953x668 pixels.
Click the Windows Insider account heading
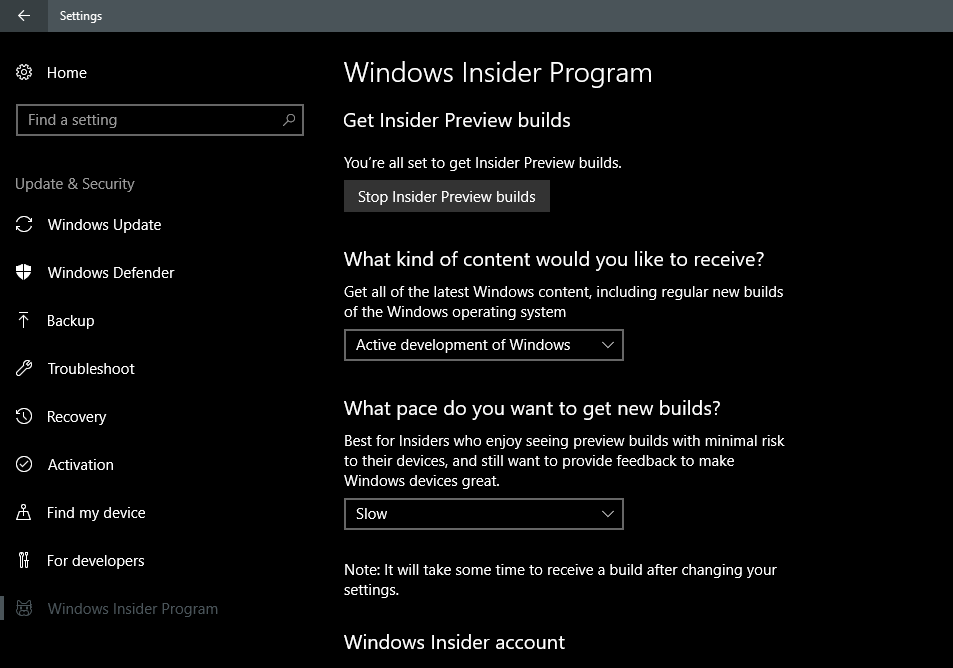click(x=455, y=642)
